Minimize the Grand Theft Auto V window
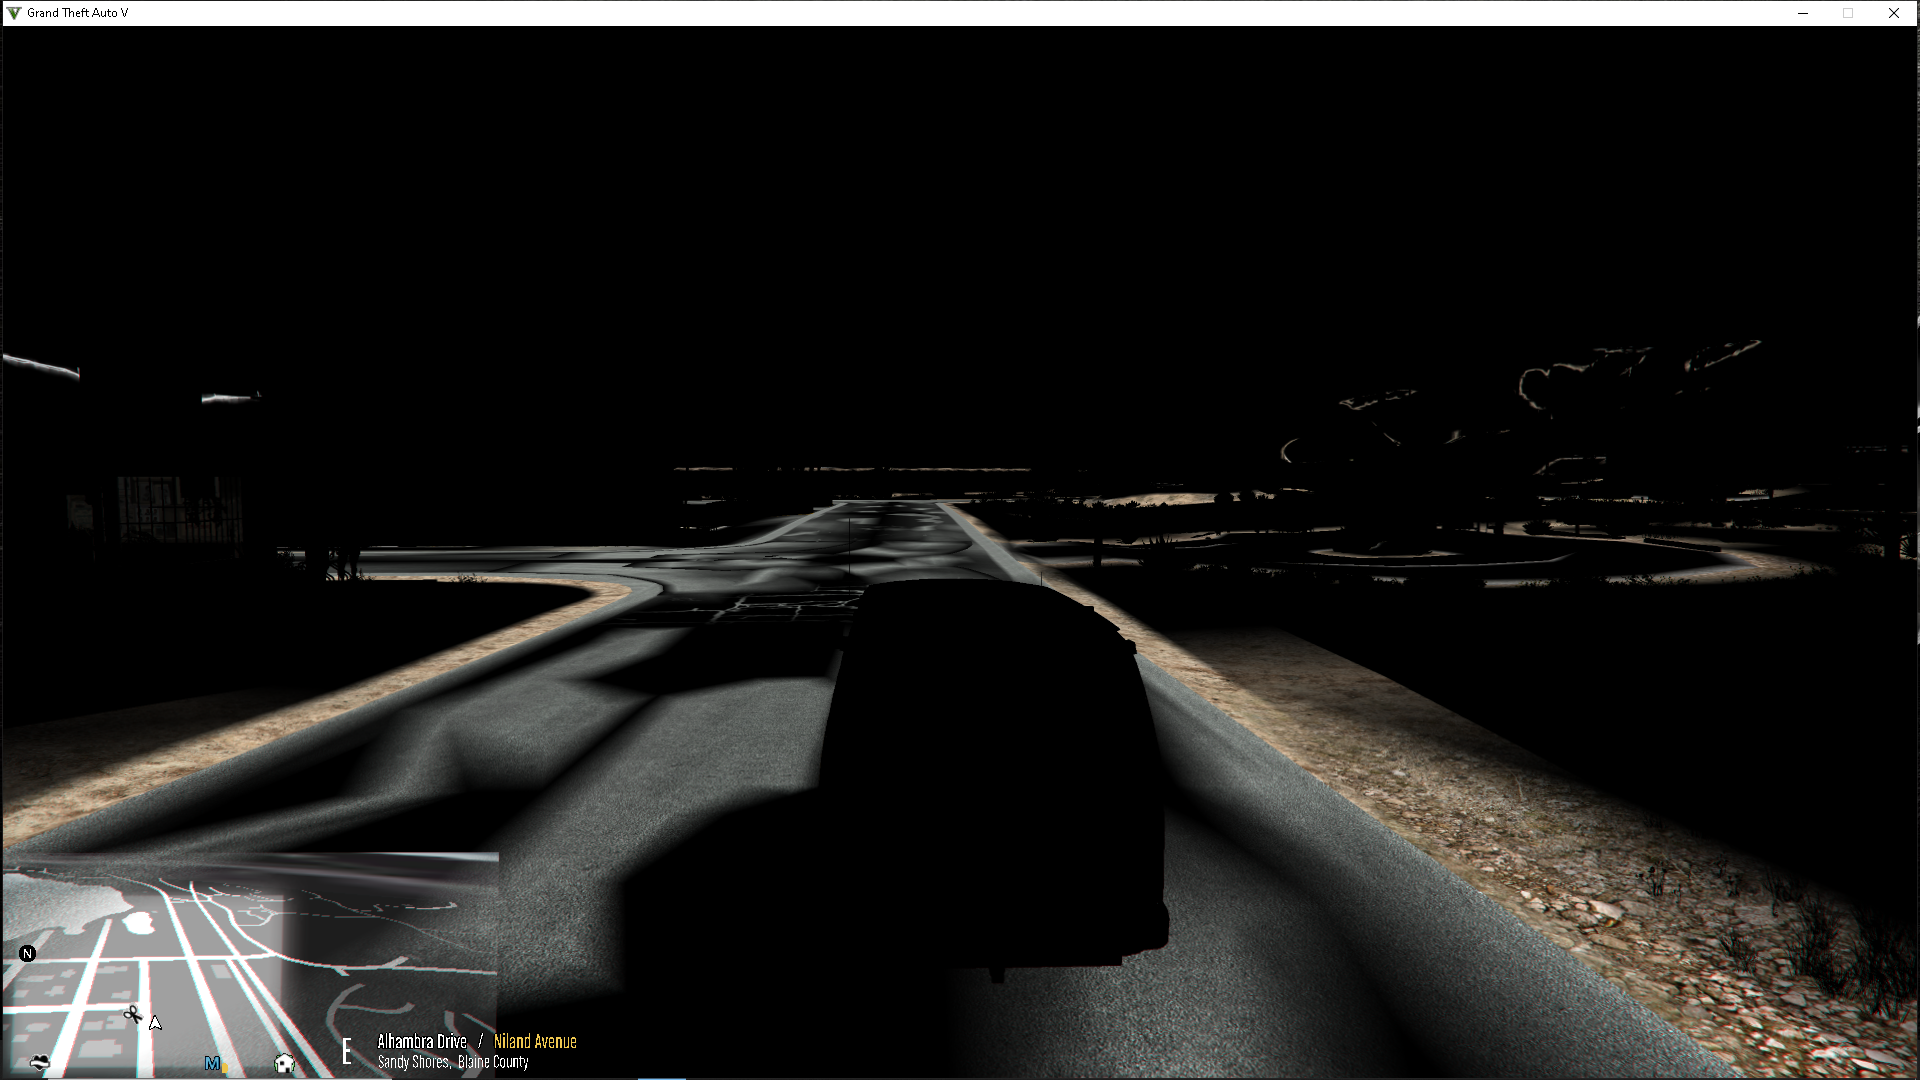The image size is (1920, 1080). 1803,13
